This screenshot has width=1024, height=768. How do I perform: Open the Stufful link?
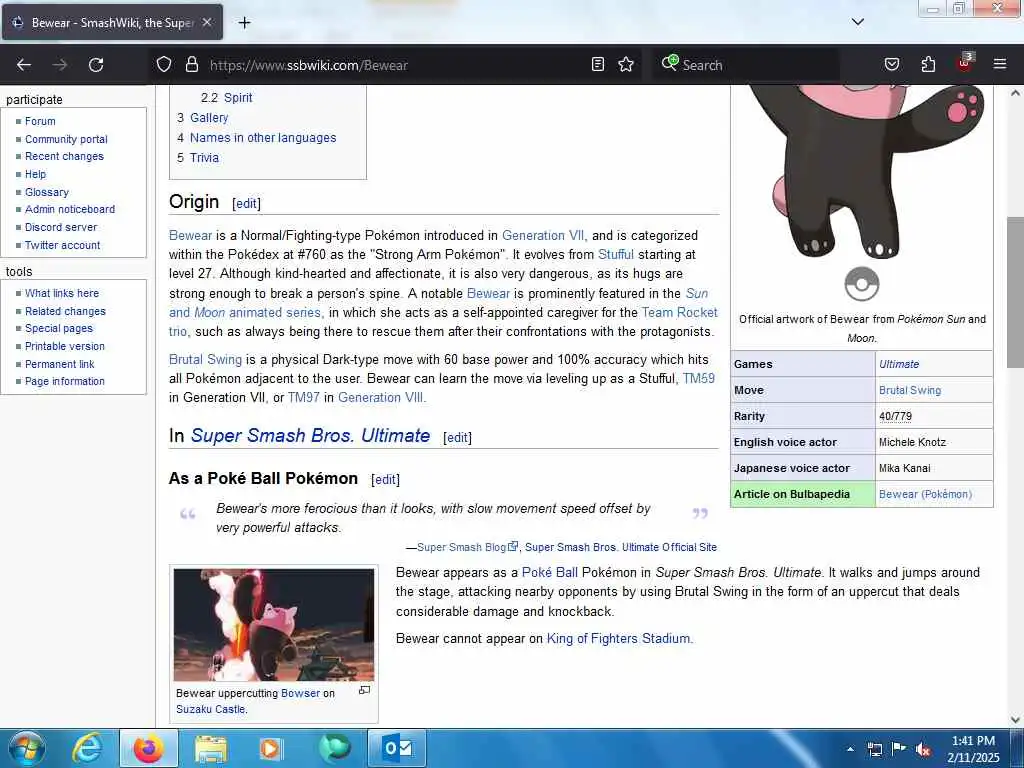(616, 255)
